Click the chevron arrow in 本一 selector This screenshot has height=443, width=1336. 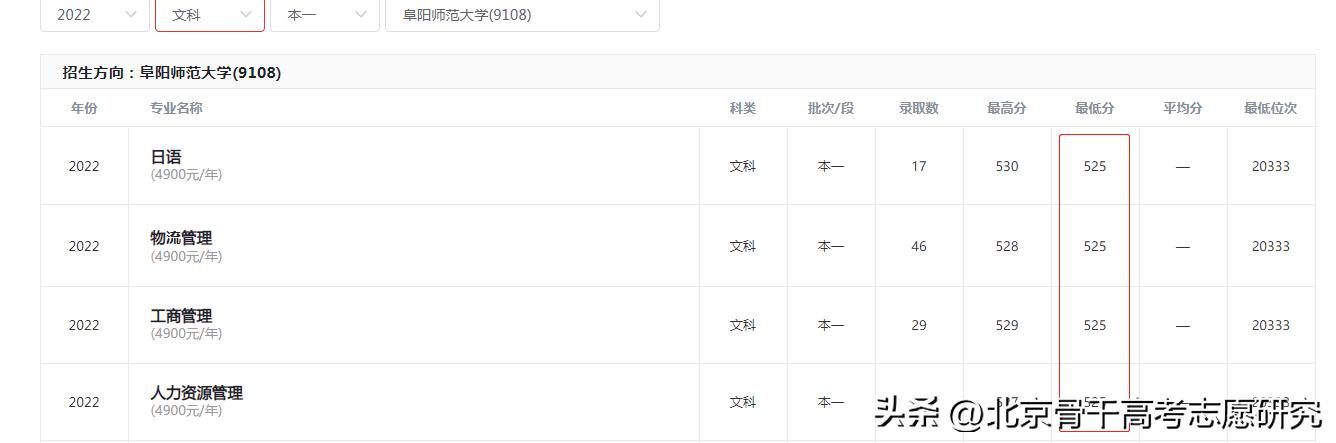[x=360, y=15]
